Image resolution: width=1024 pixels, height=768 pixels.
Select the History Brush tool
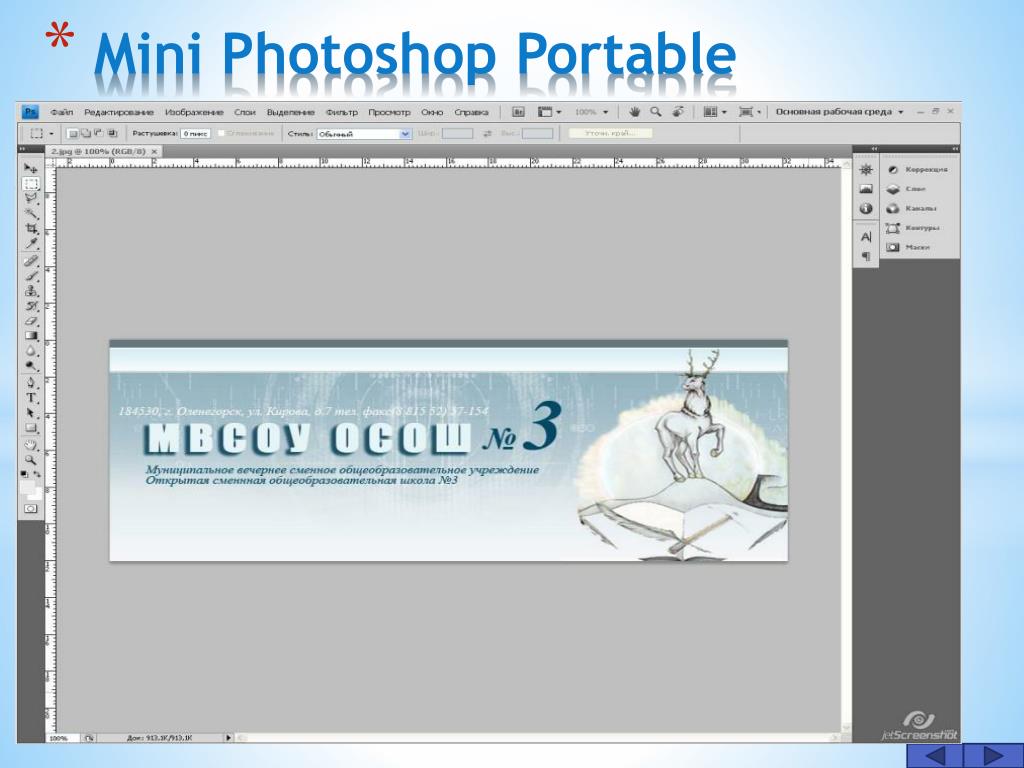click(31, 306)
